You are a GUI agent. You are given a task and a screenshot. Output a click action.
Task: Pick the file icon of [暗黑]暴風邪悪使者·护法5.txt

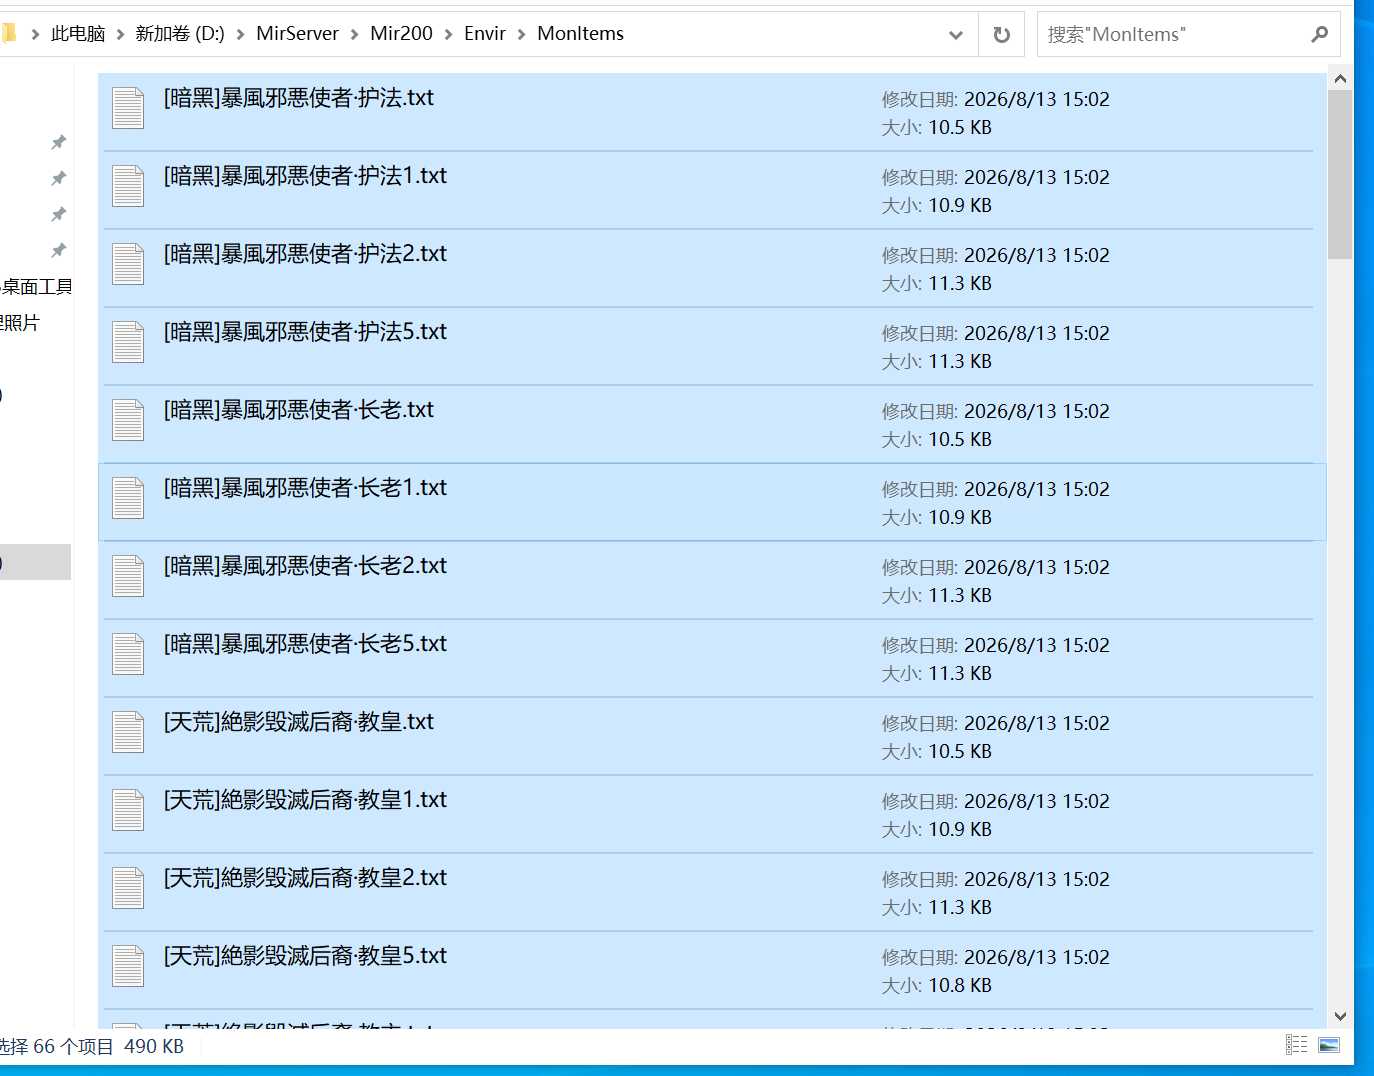coord(128,342)
